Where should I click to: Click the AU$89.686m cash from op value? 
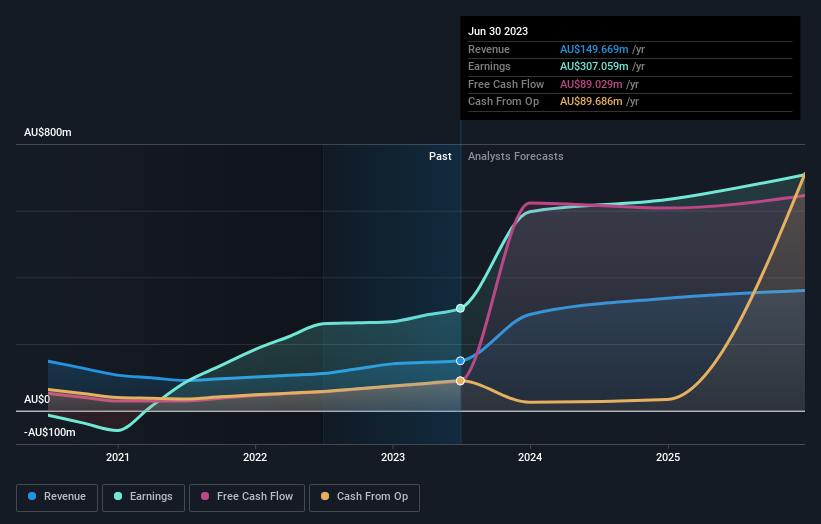(591, 102)
